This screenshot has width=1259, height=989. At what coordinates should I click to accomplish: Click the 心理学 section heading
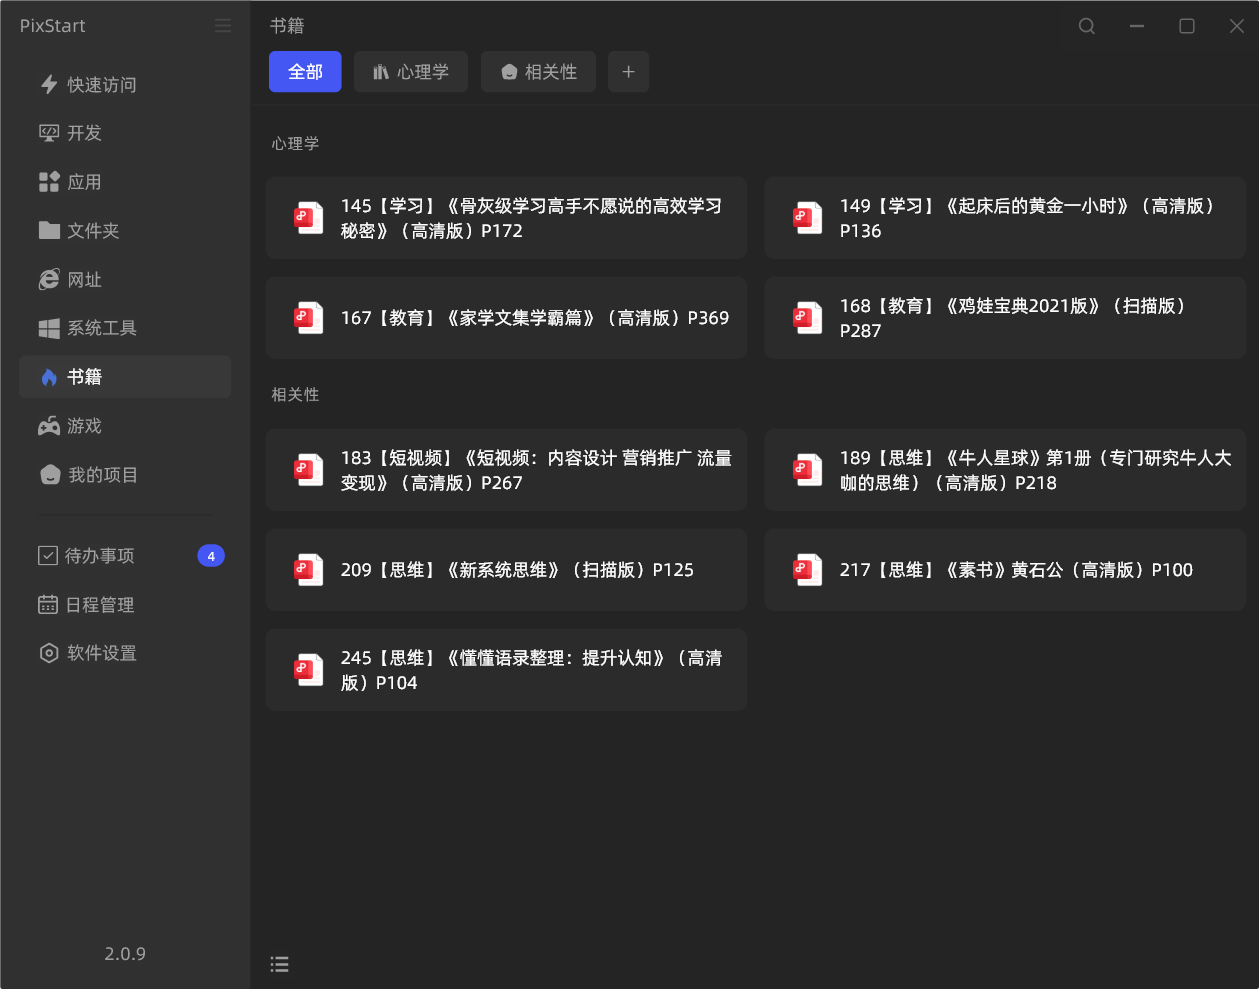(x=295, y=144)
